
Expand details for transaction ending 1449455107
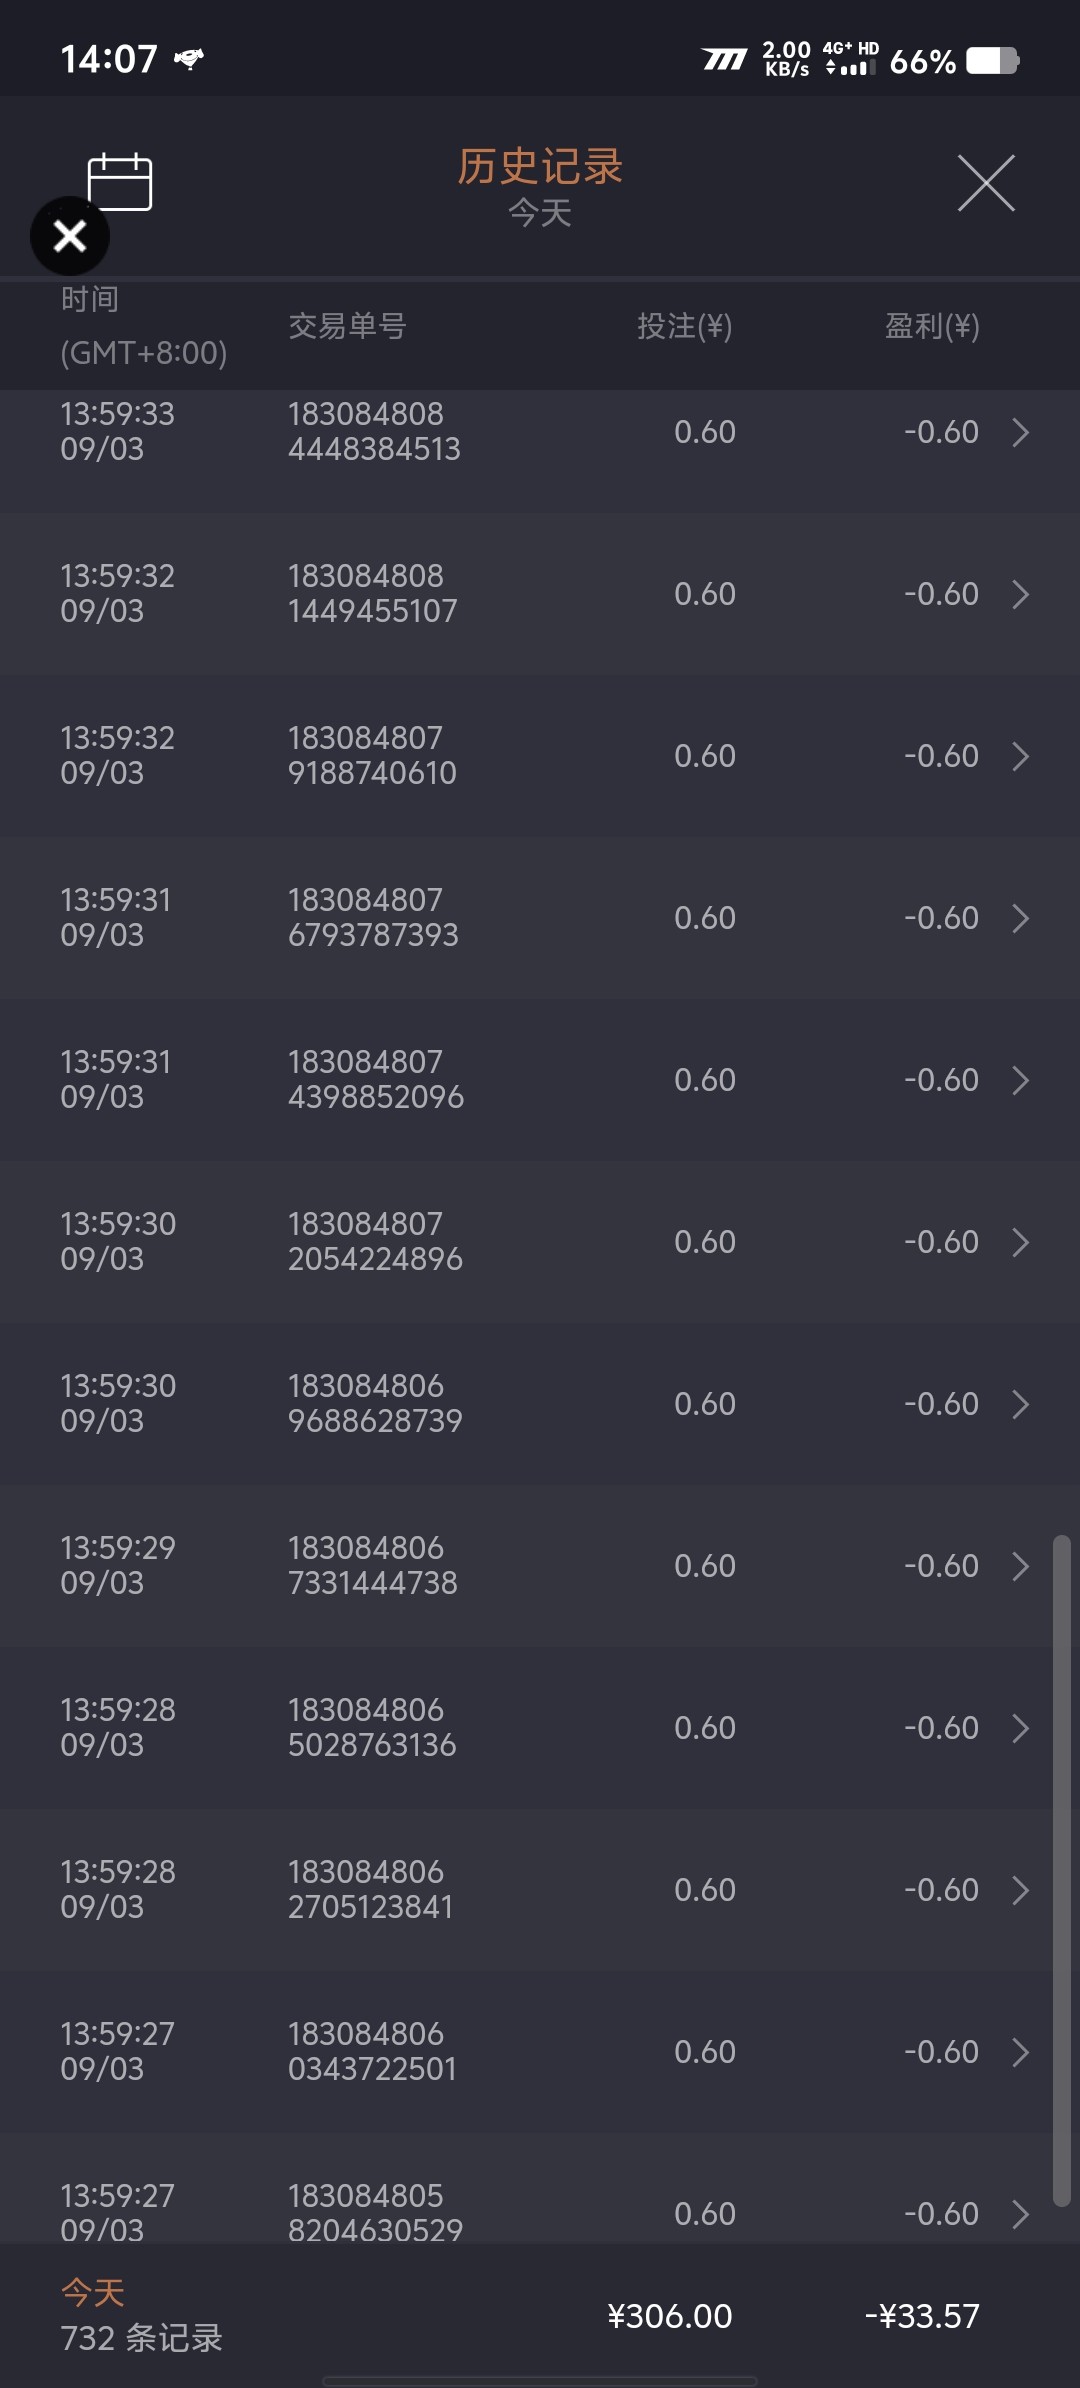tap(1020, 594)
